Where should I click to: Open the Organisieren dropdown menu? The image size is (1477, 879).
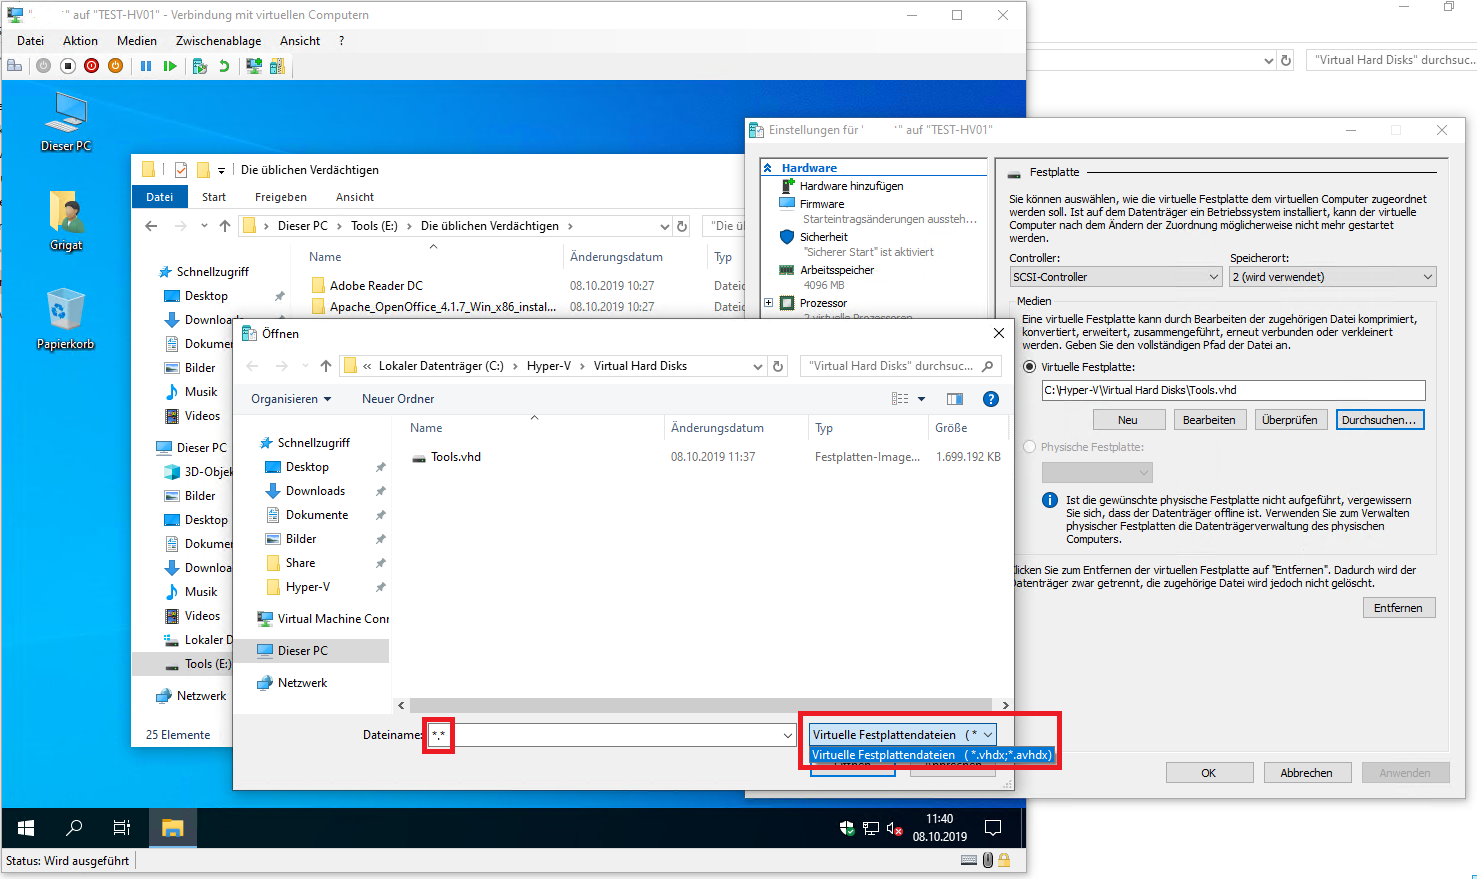(290, 399)
